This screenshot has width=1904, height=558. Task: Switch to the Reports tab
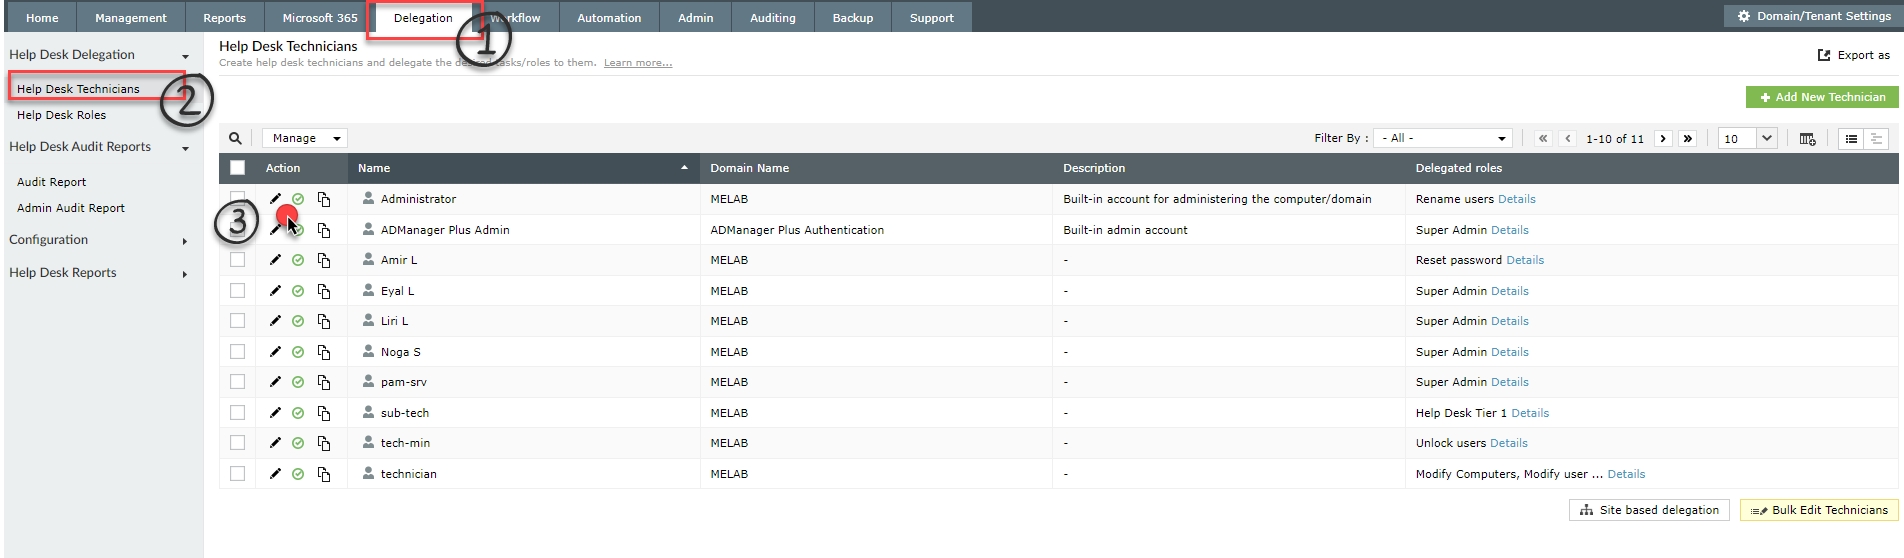tap(224, 18)
